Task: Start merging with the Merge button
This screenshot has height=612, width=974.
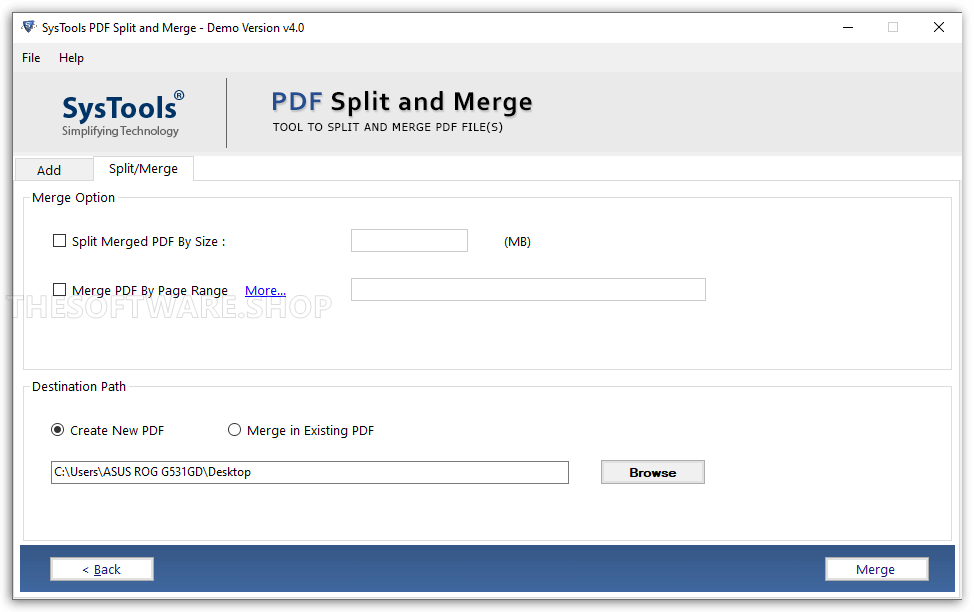Action: point(876,568)
